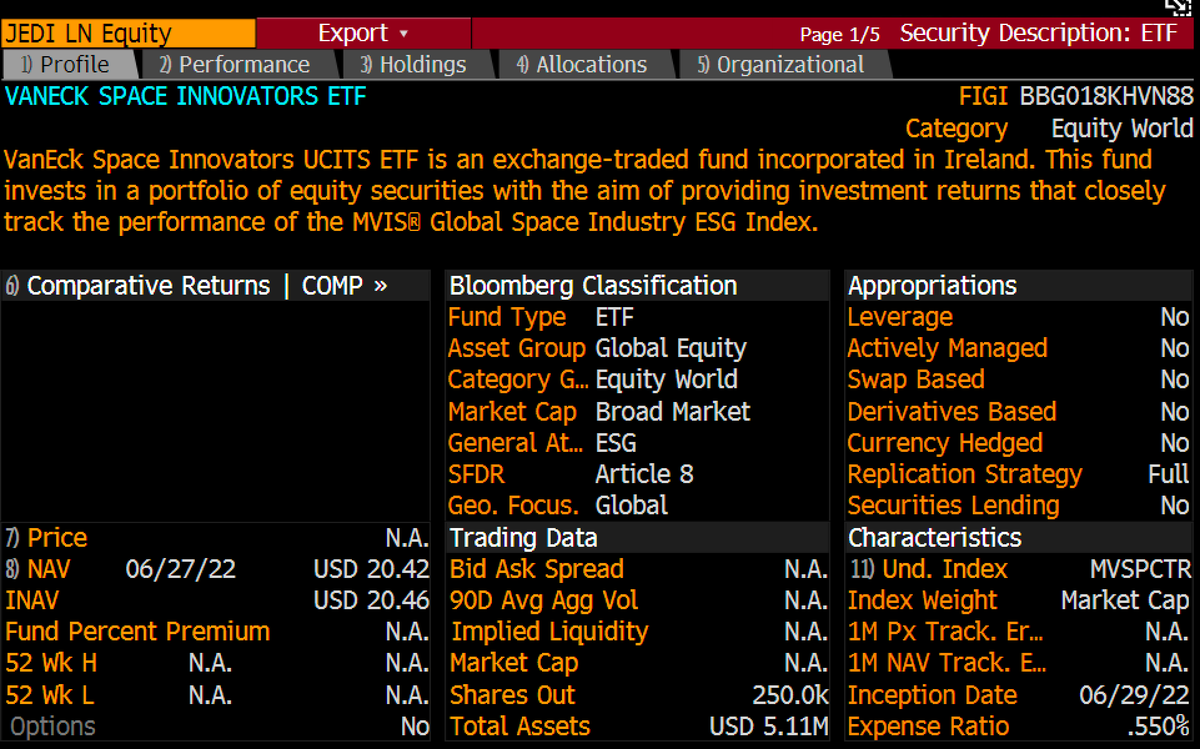Select the VANECK SPACE INNOVATORS ETF title
Screen dimensions: 1200x749
[186, 97]
